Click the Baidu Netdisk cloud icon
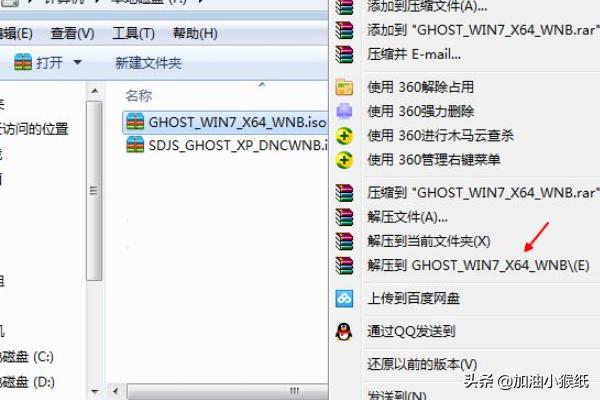This screenshot has width=600, height=400. 344,299
